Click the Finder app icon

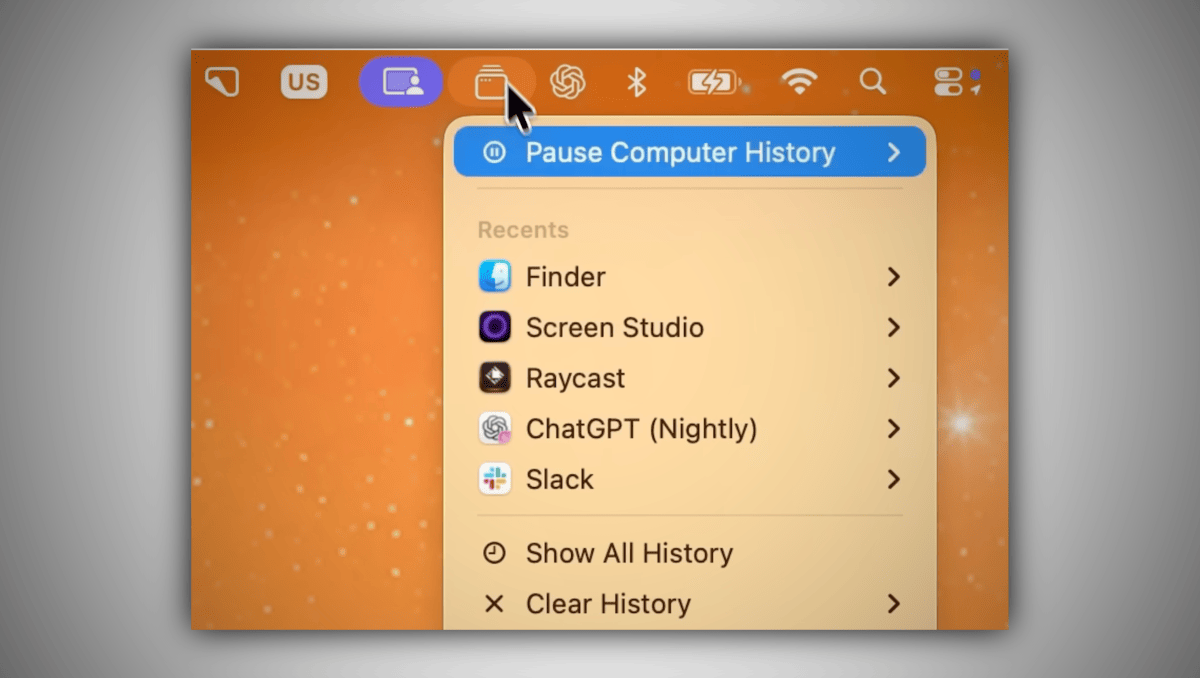(495, 277)
